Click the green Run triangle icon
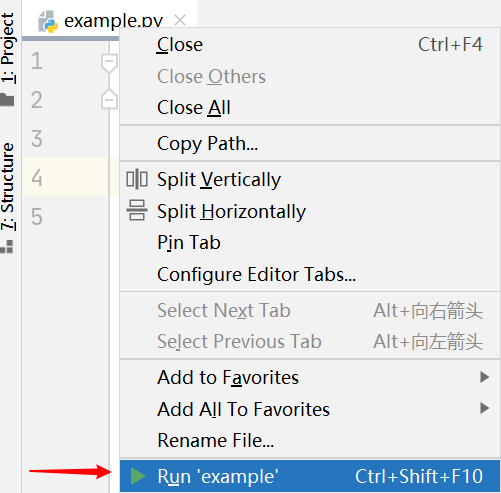The width and height of the screenshot is (501, 493). click(138, 476)
